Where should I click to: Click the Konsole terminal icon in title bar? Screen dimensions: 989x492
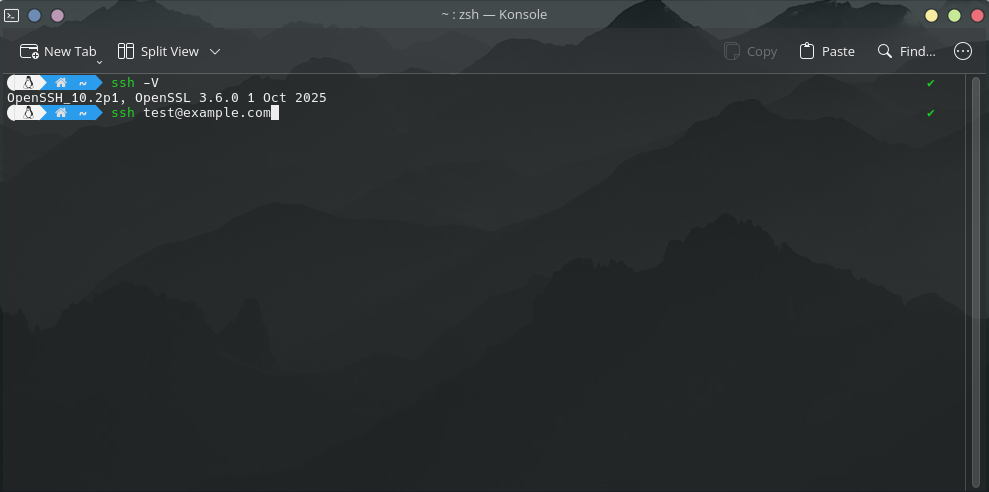click(x=11, y=15)
